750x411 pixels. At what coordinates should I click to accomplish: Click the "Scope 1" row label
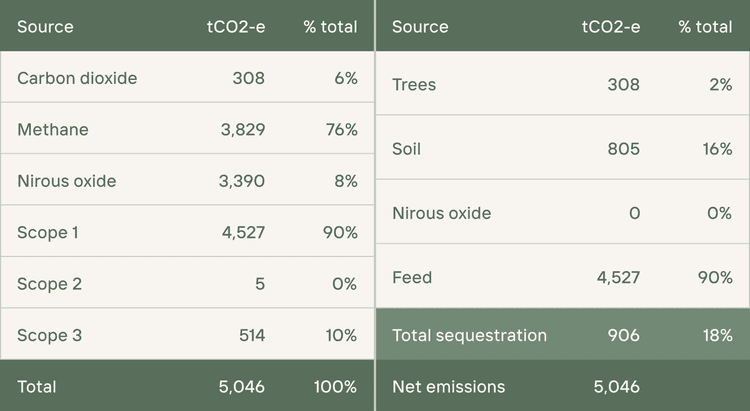[x=49, y=233]
